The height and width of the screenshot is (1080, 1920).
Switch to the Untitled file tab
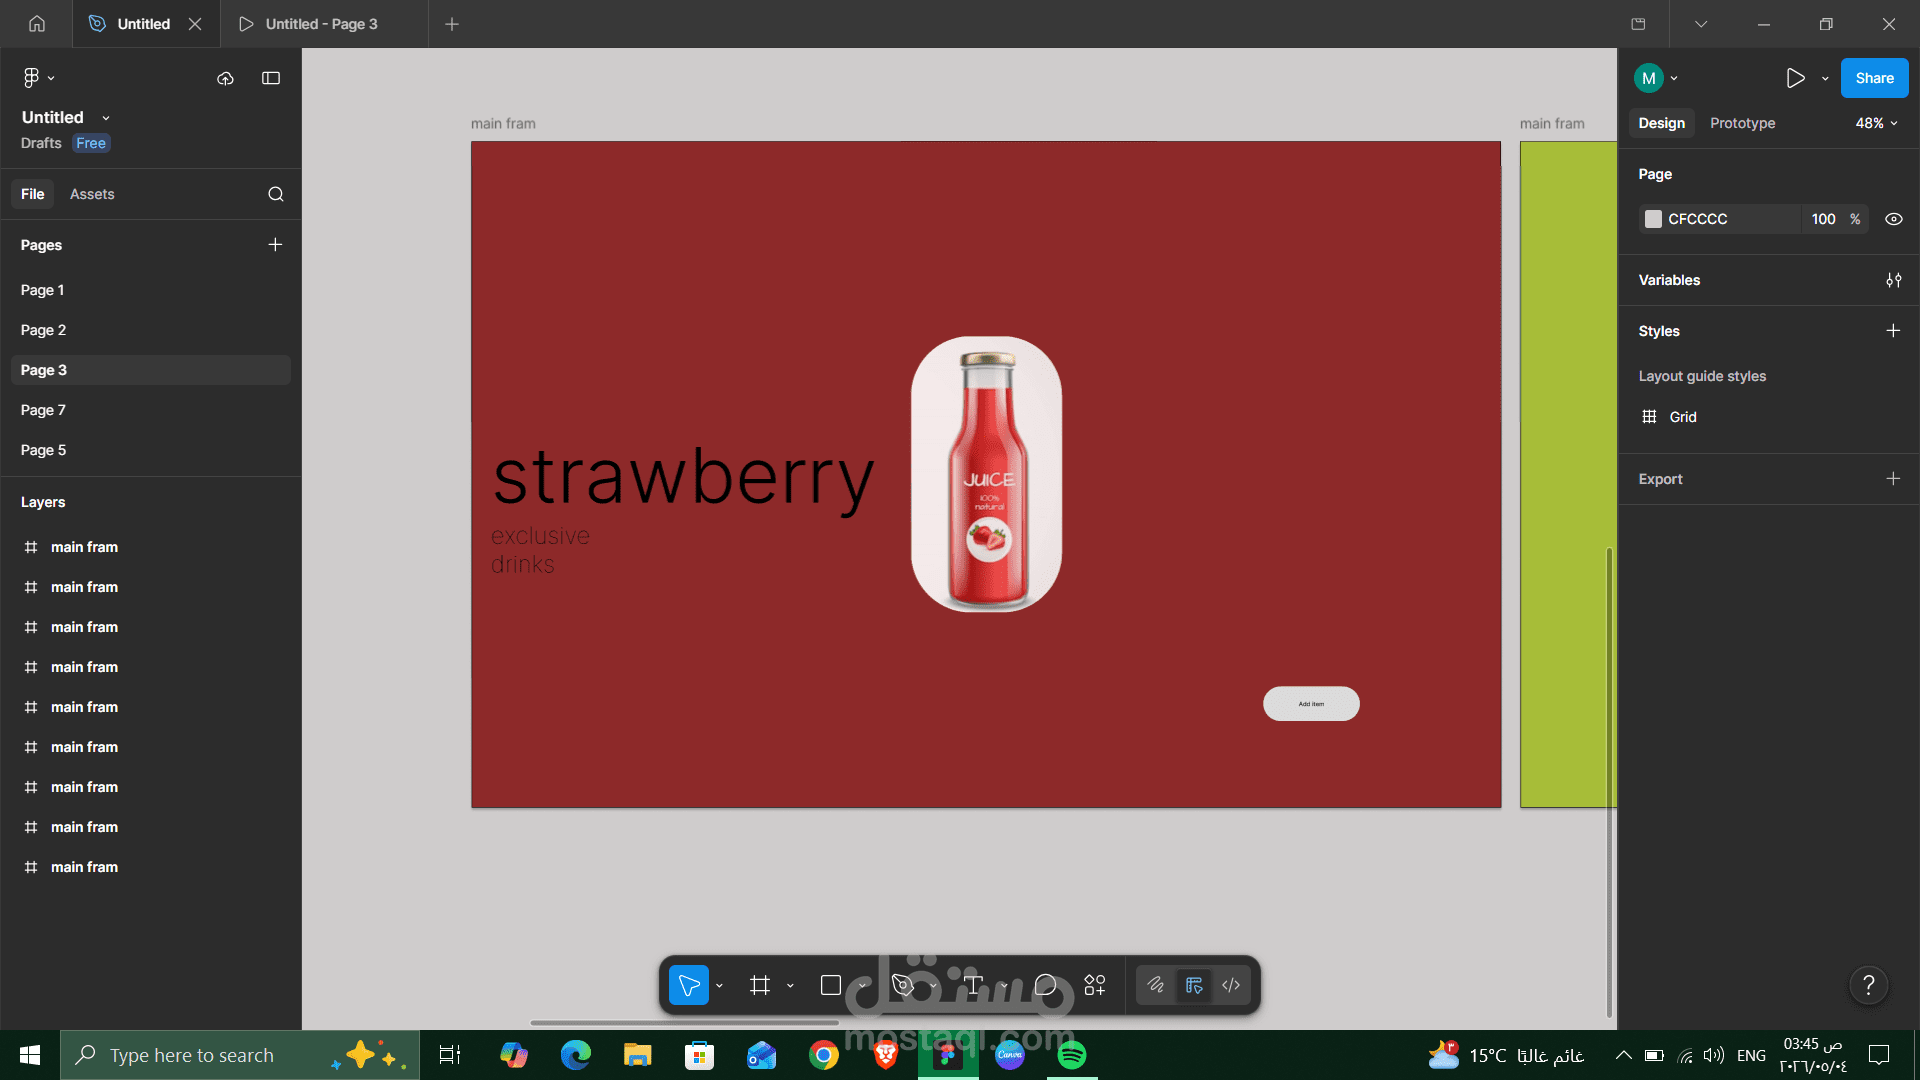[144, 24]
